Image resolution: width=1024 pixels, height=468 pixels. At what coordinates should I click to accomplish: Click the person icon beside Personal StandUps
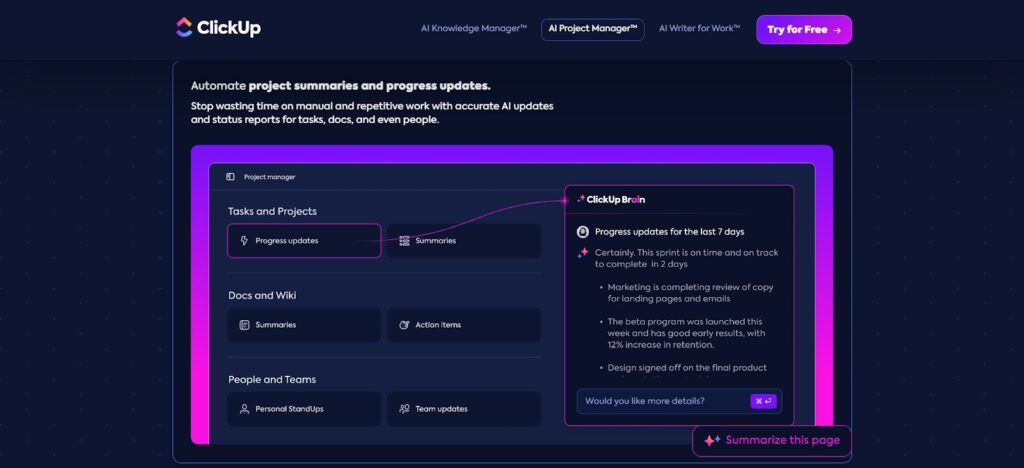(x=244, y=409)
